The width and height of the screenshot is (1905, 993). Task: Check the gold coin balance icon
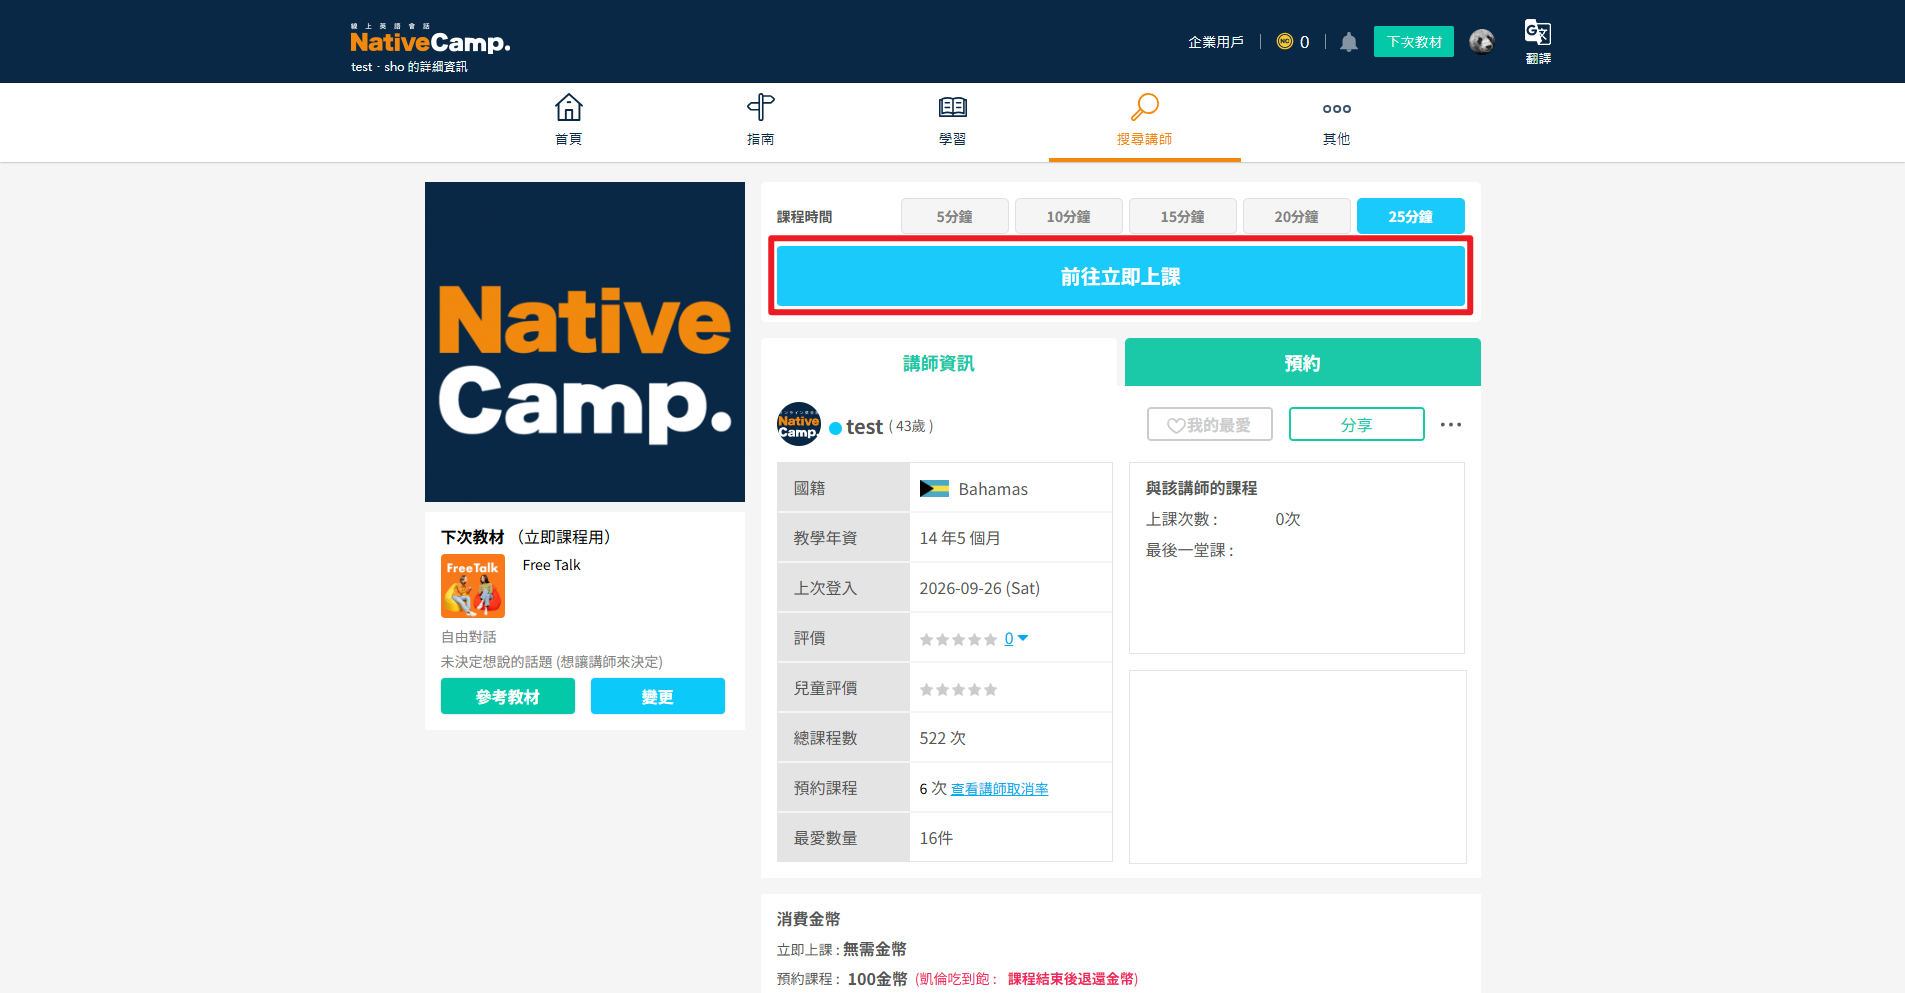pyautogui.click(x=1285, y=42)
